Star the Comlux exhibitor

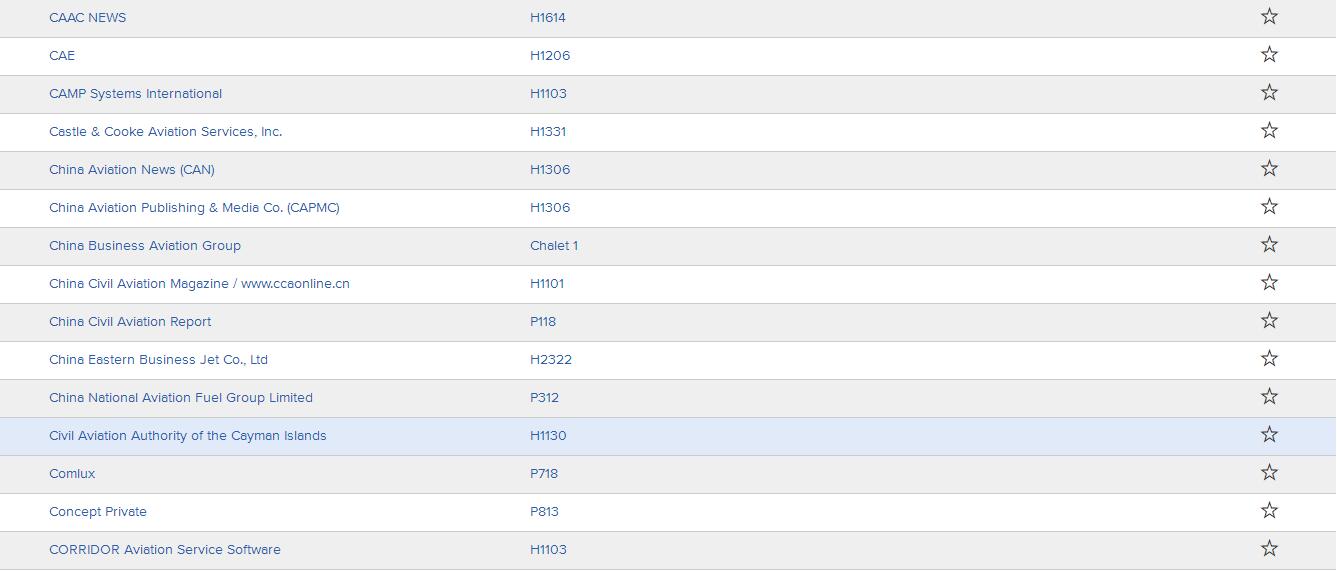(x=1269, y=472)
